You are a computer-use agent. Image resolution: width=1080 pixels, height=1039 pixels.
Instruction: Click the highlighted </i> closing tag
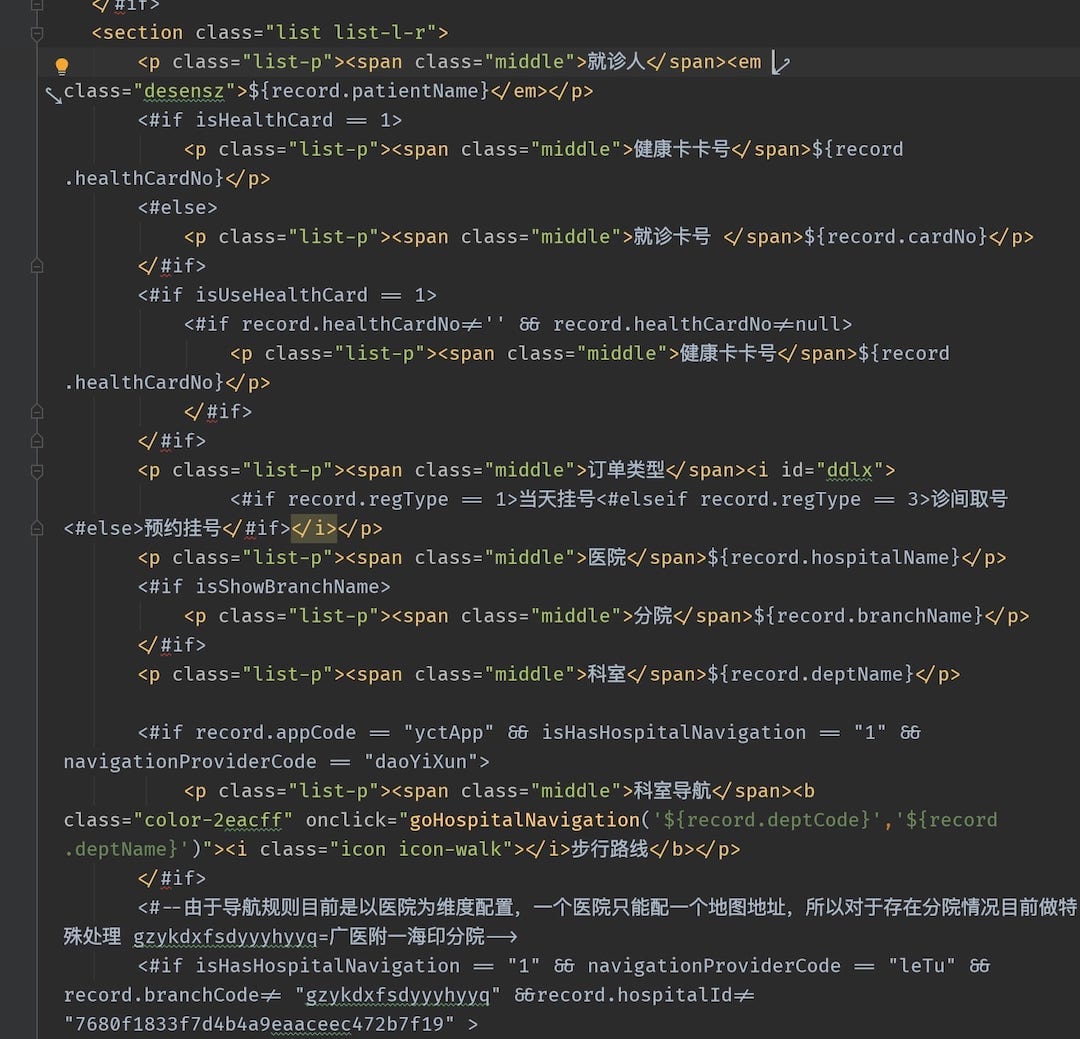313,528
